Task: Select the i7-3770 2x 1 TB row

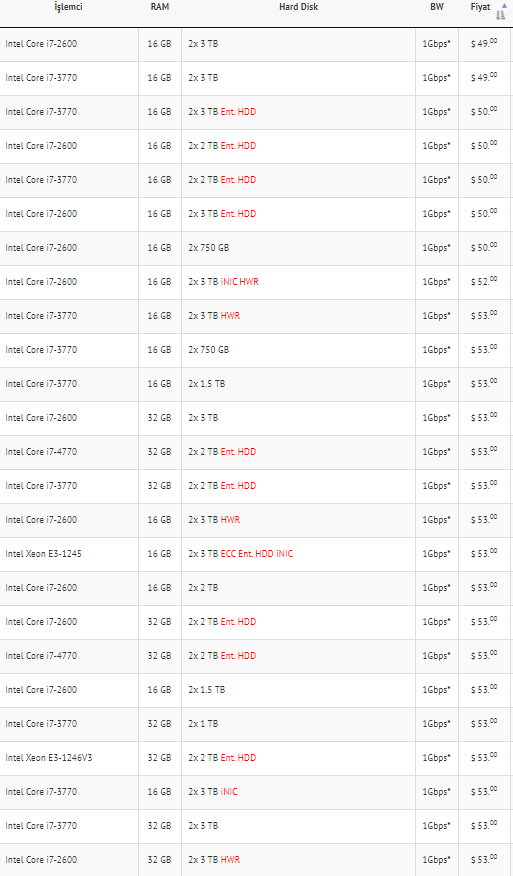Action: 256,724
